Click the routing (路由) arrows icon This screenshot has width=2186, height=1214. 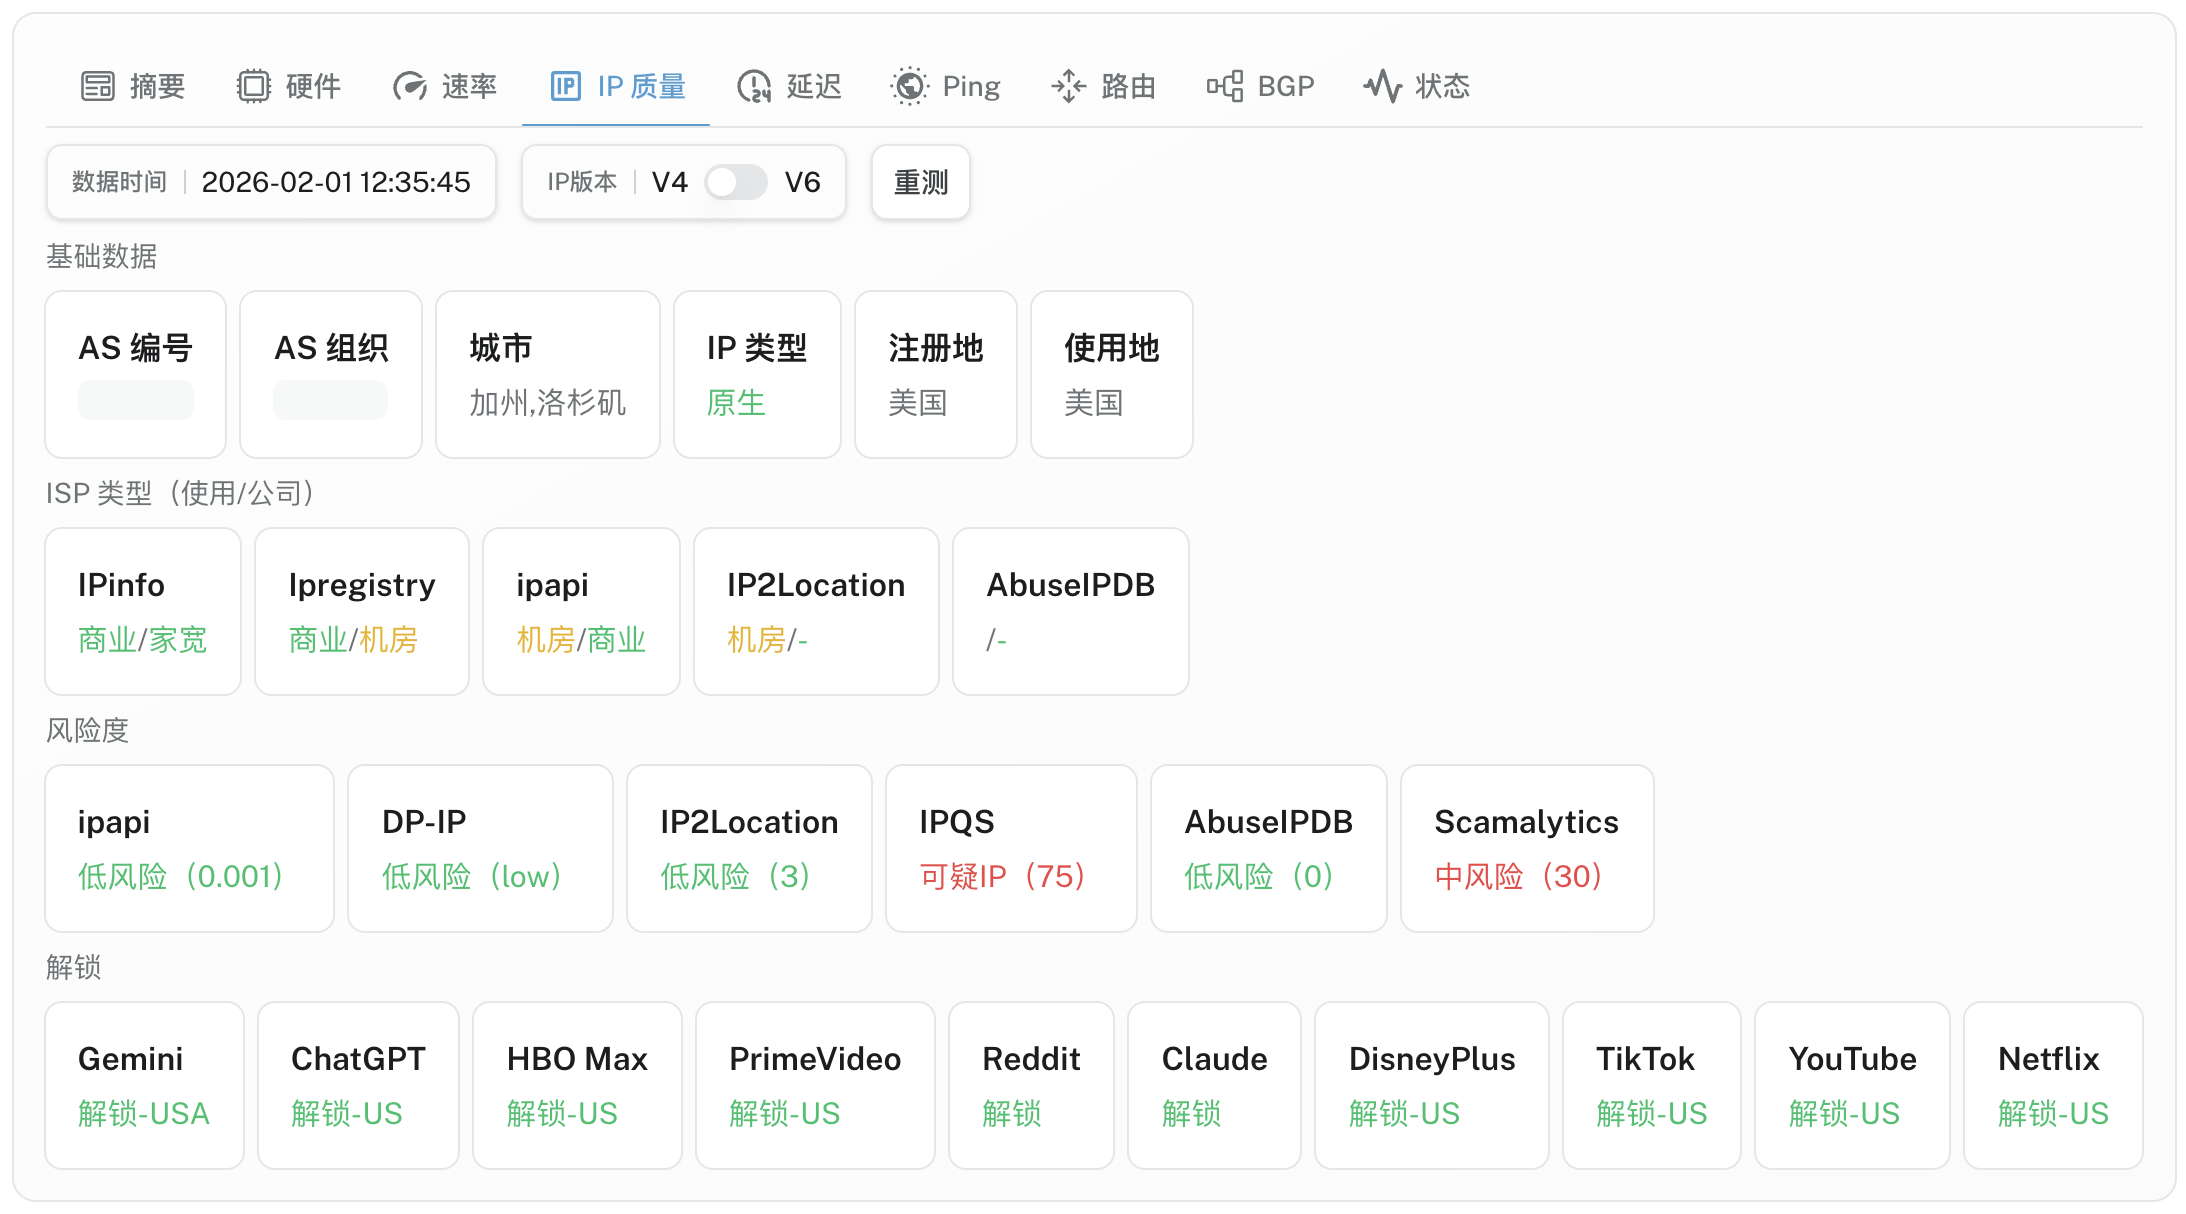[1068, 86]
